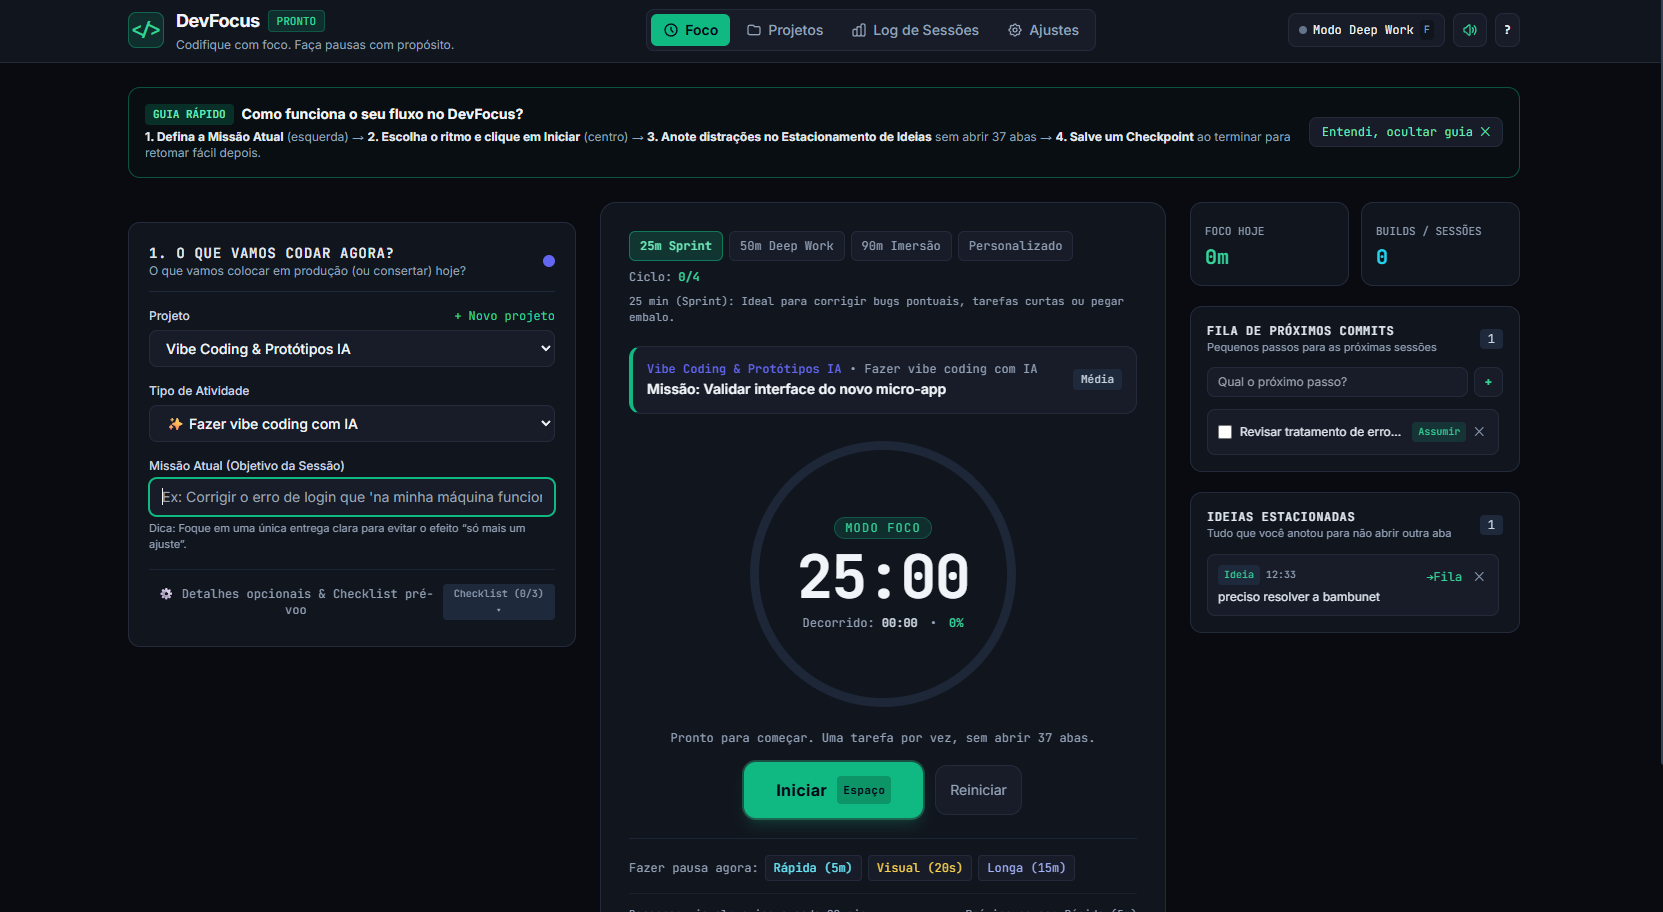Click '+ Novo projeto' link

pyautogui.click(x=504, y=316)
